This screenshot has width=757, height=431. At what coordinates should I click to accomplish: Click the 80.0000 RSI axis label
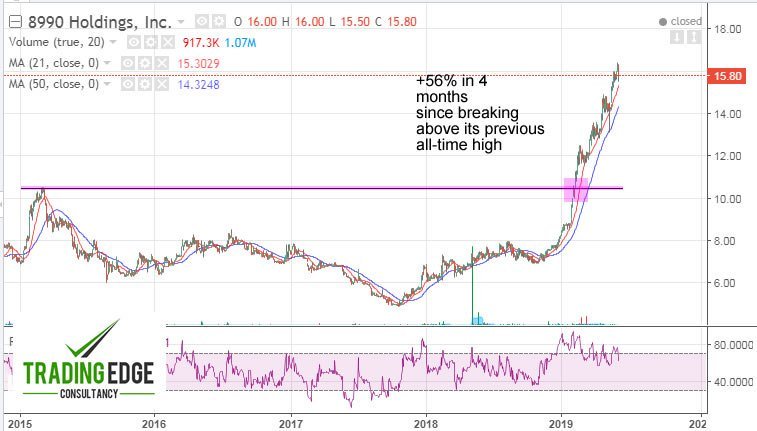(734, 345)
